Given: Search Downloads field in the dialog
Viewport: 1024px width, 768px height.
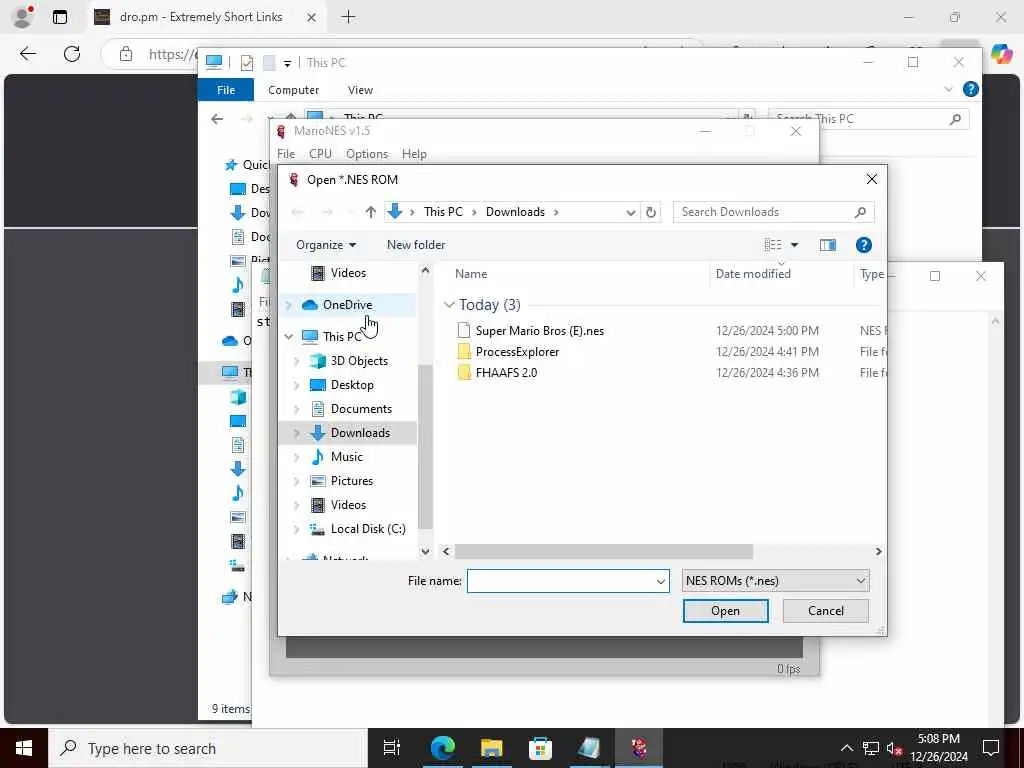Looking at the screenshot, I should point(773,212).
